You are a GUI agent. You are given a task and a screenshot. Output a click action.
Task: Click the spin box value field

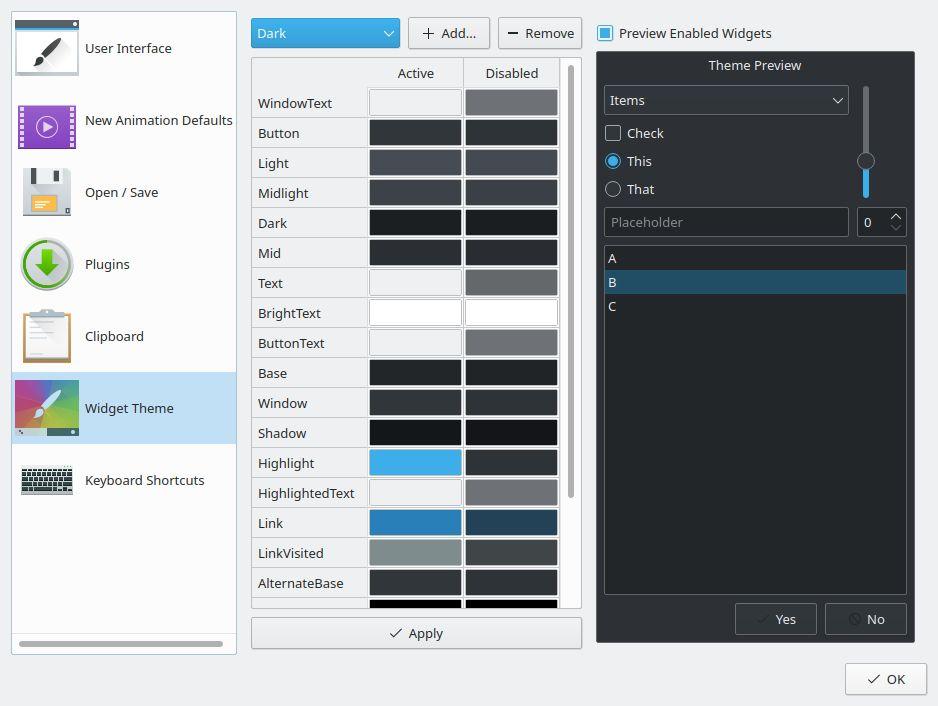pos(872,222)
